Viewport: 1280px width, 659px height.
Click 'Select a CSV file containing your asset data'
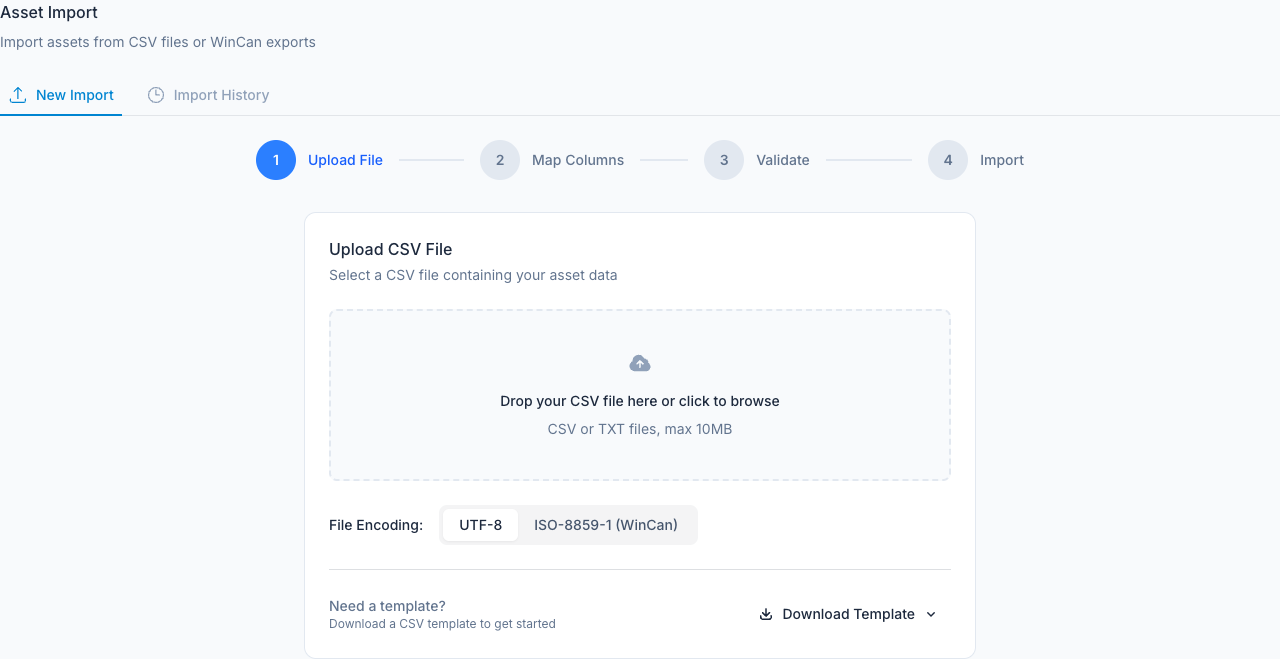[x=473, y=275]
